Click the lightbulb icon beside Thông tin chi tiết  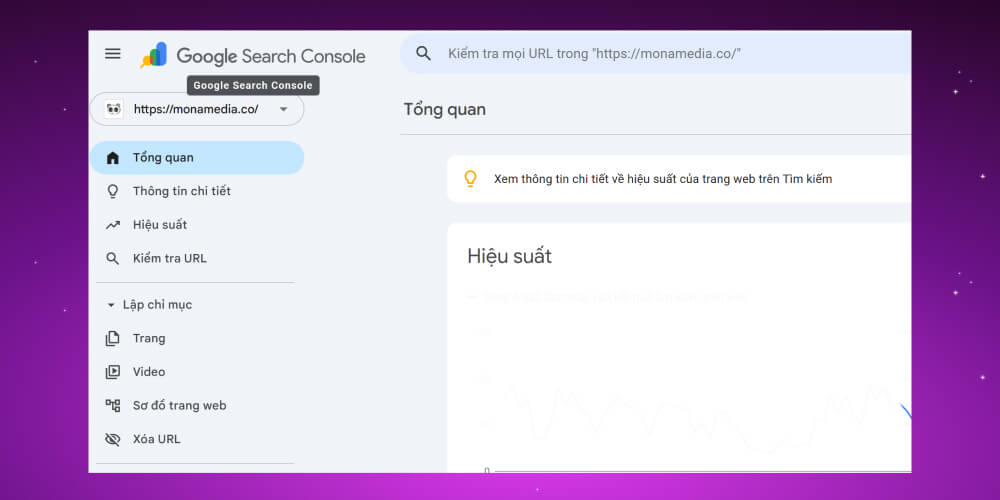(x=113, y=191)
